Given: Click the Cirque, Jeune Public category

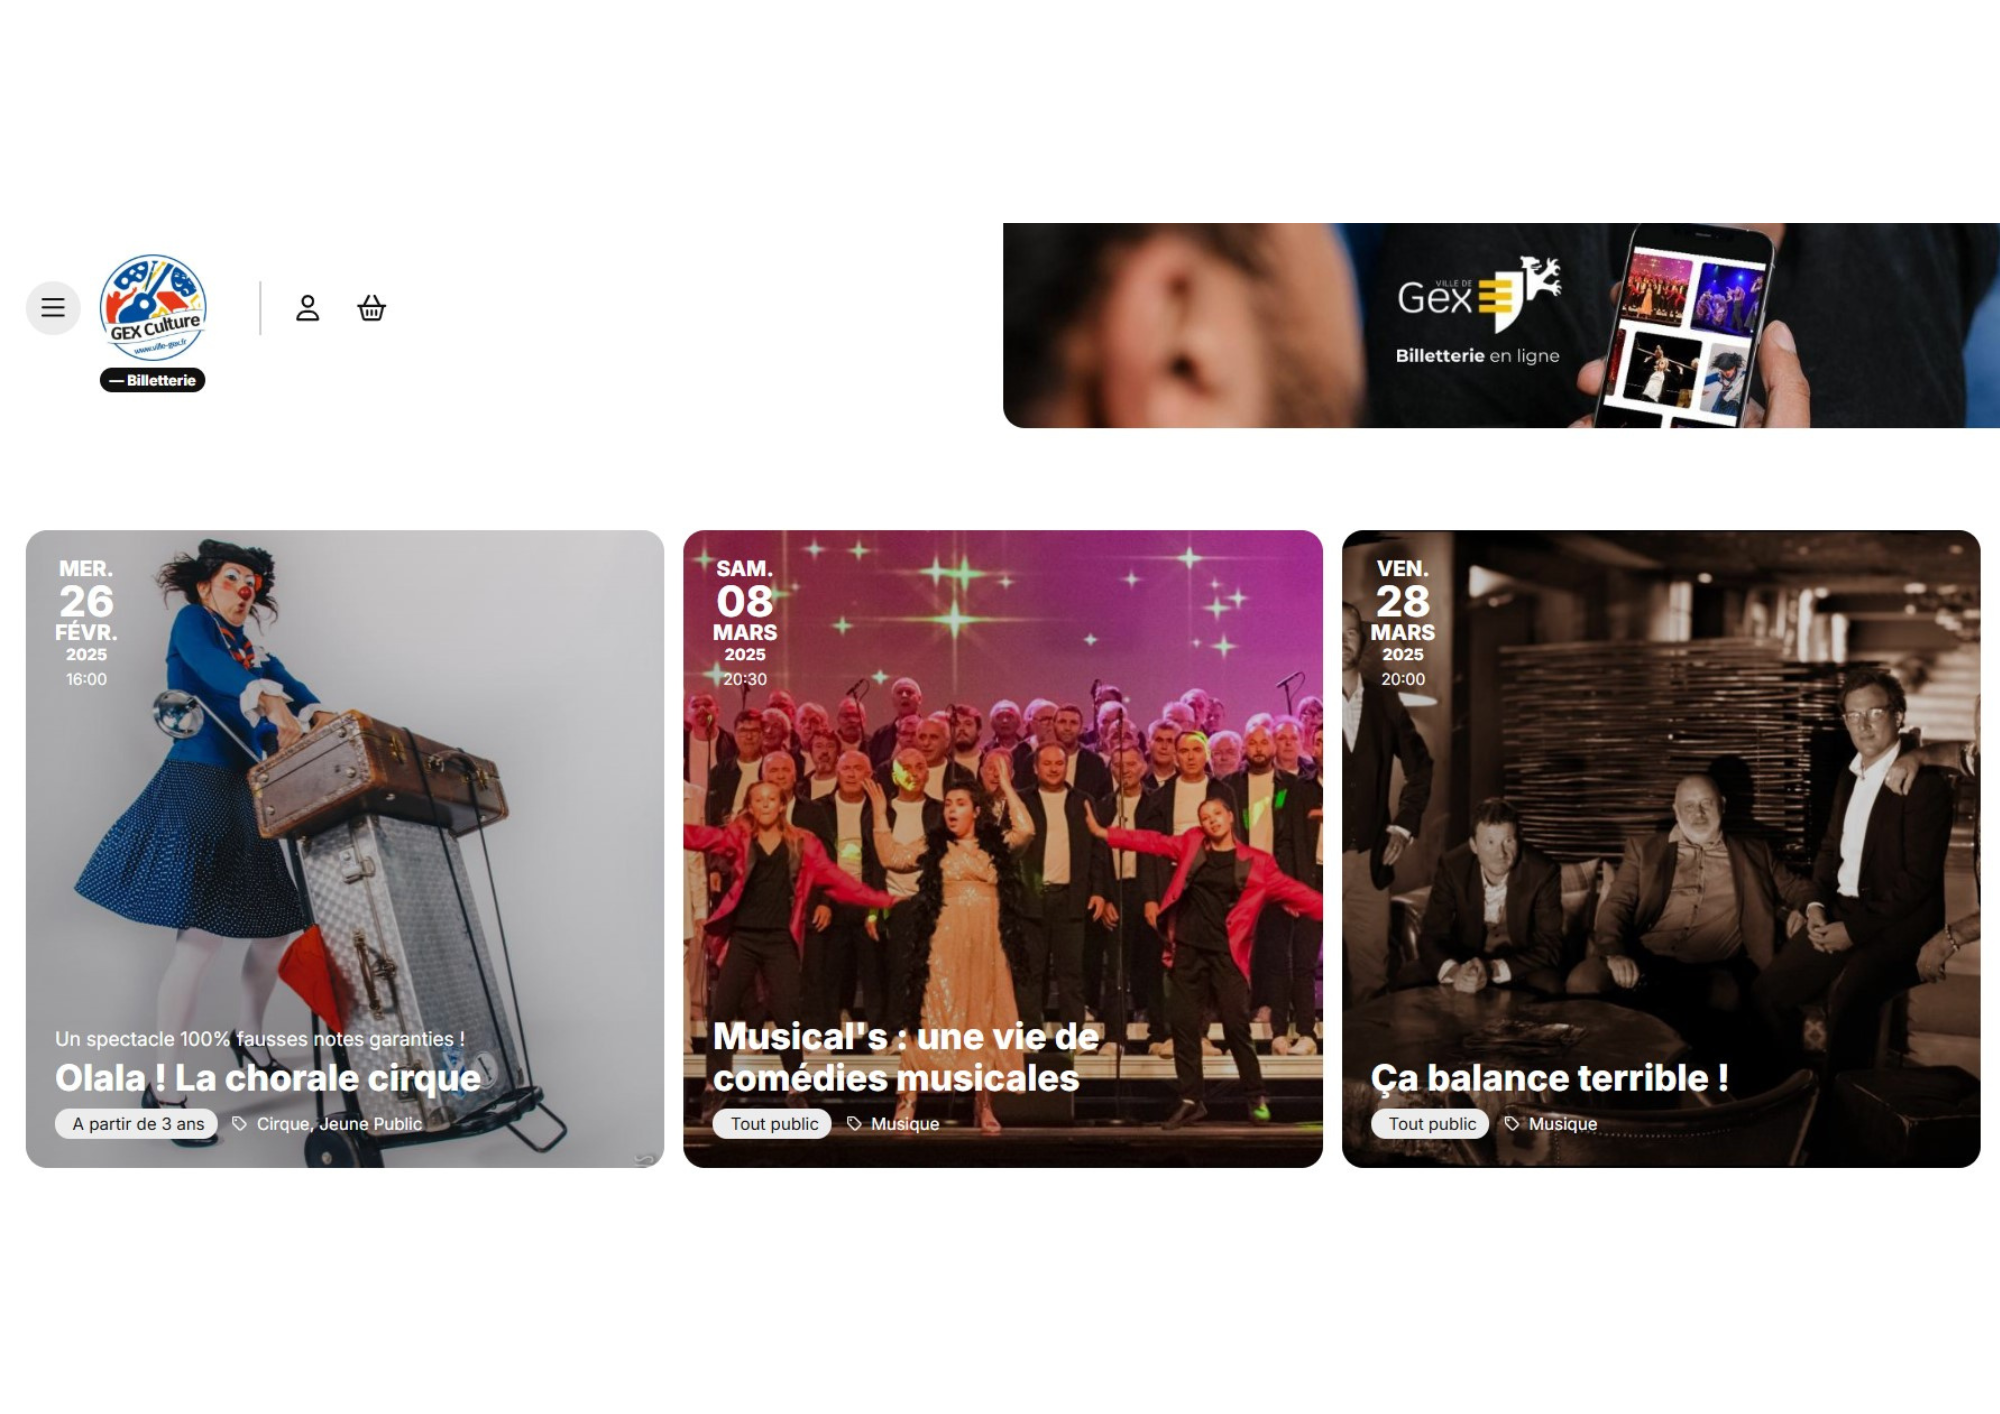Looking at the screenshot, I should click(340, 1123).
